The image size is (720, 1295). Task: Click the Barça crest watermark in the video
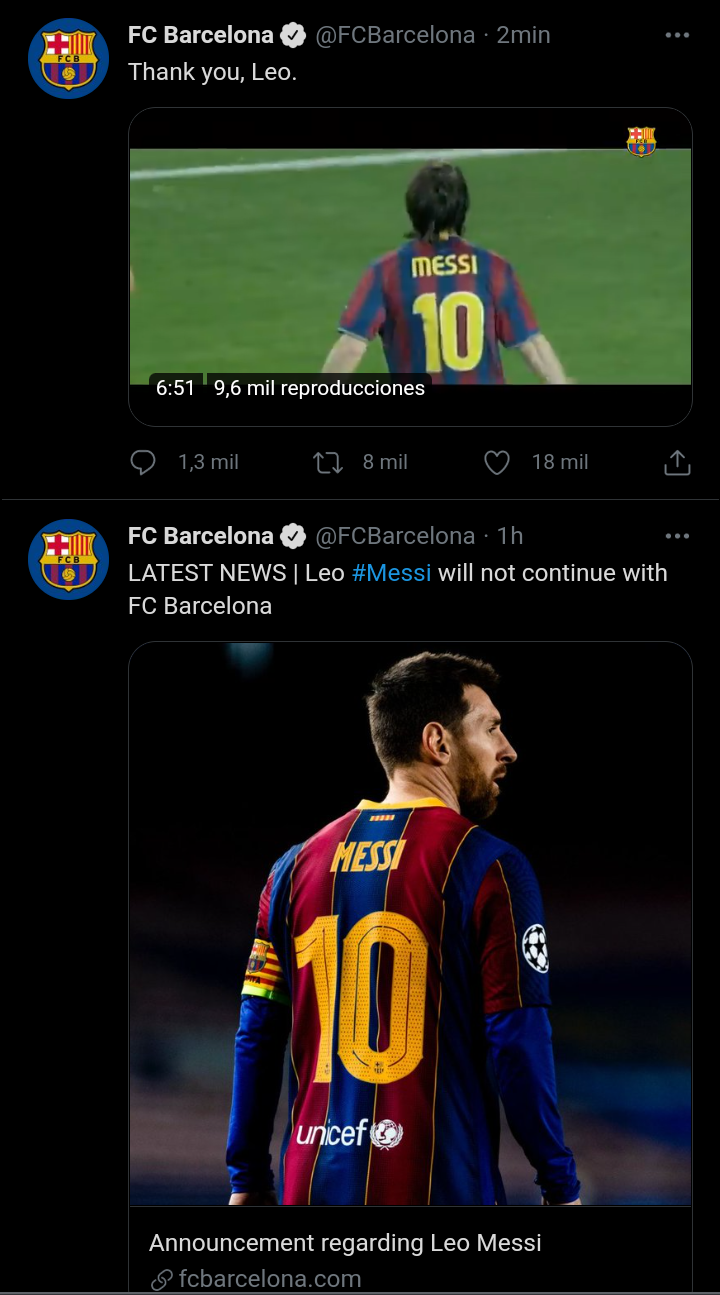[x=641, y=141]
